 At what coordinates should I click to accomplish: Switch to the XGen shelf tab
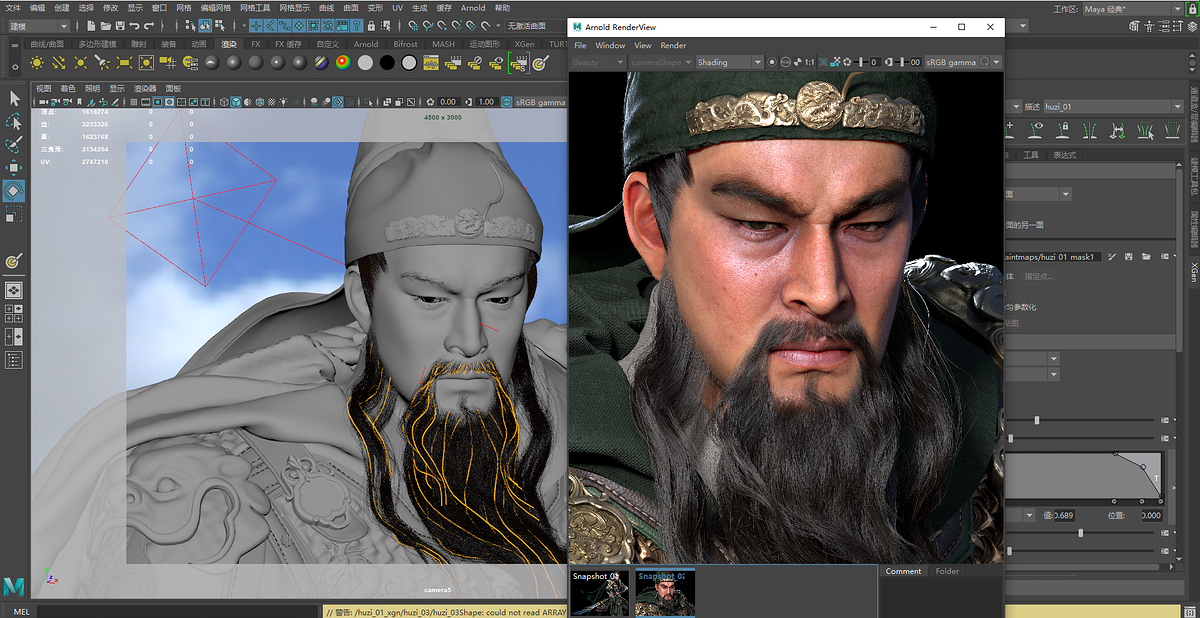coord(524,44)
